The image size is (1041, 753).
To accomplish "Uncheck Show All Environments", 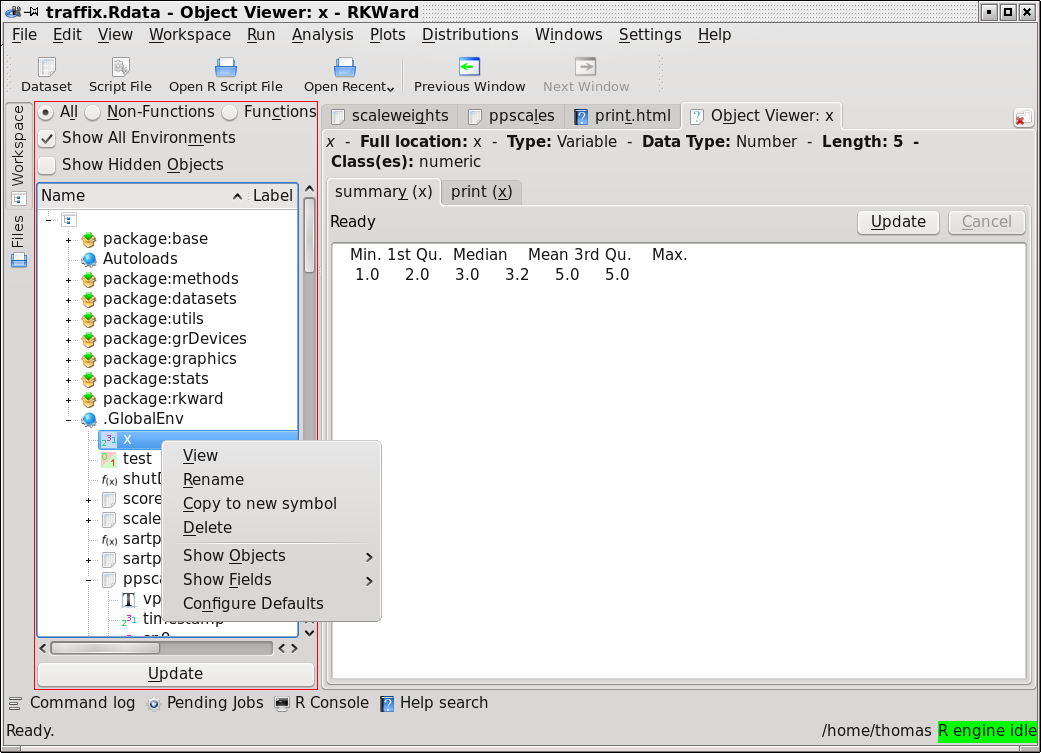I will pos(47,138).
